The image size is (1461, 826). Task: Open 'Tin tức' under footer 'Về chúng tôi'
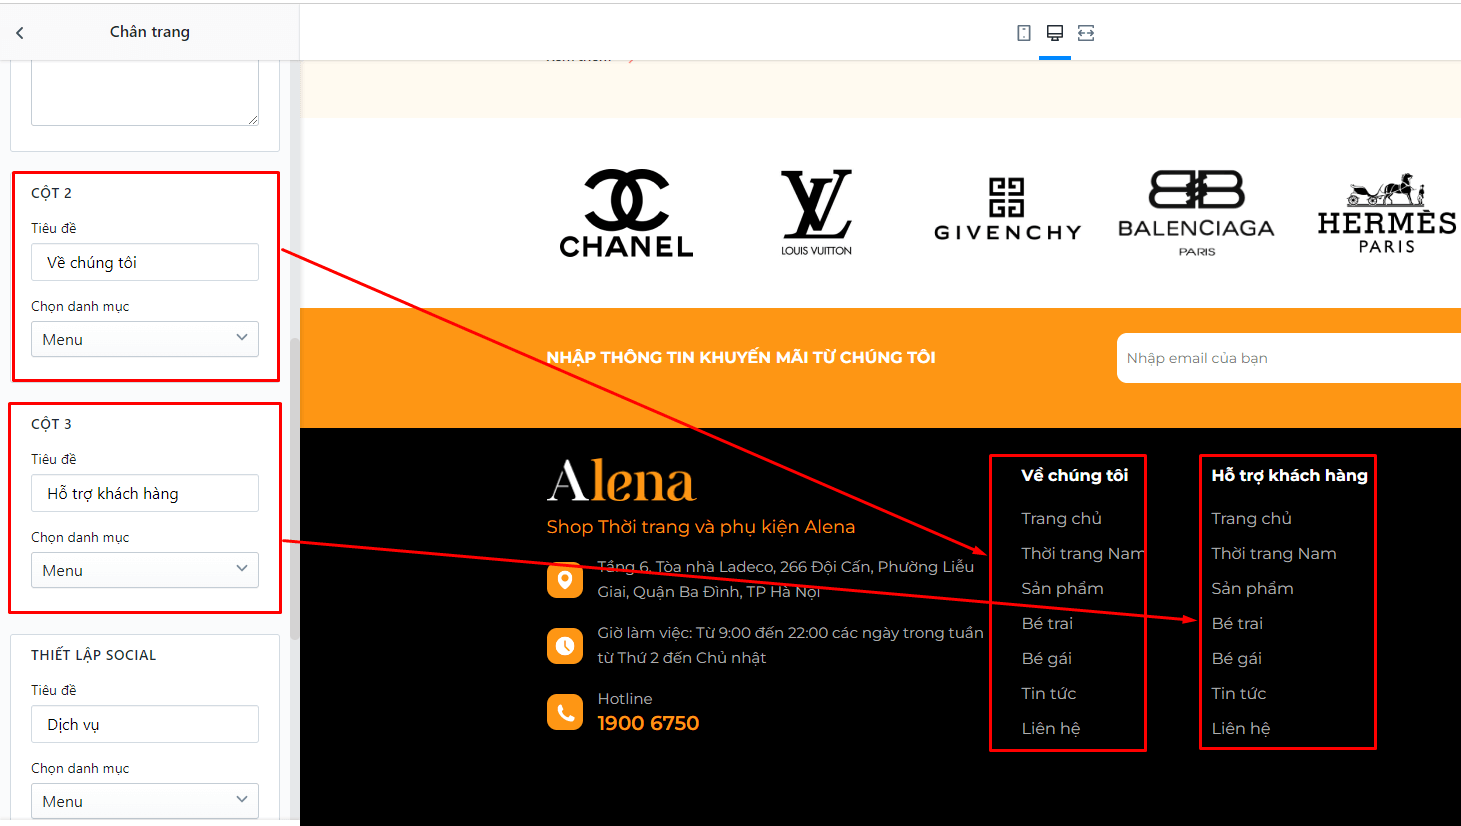(1048, 693)
